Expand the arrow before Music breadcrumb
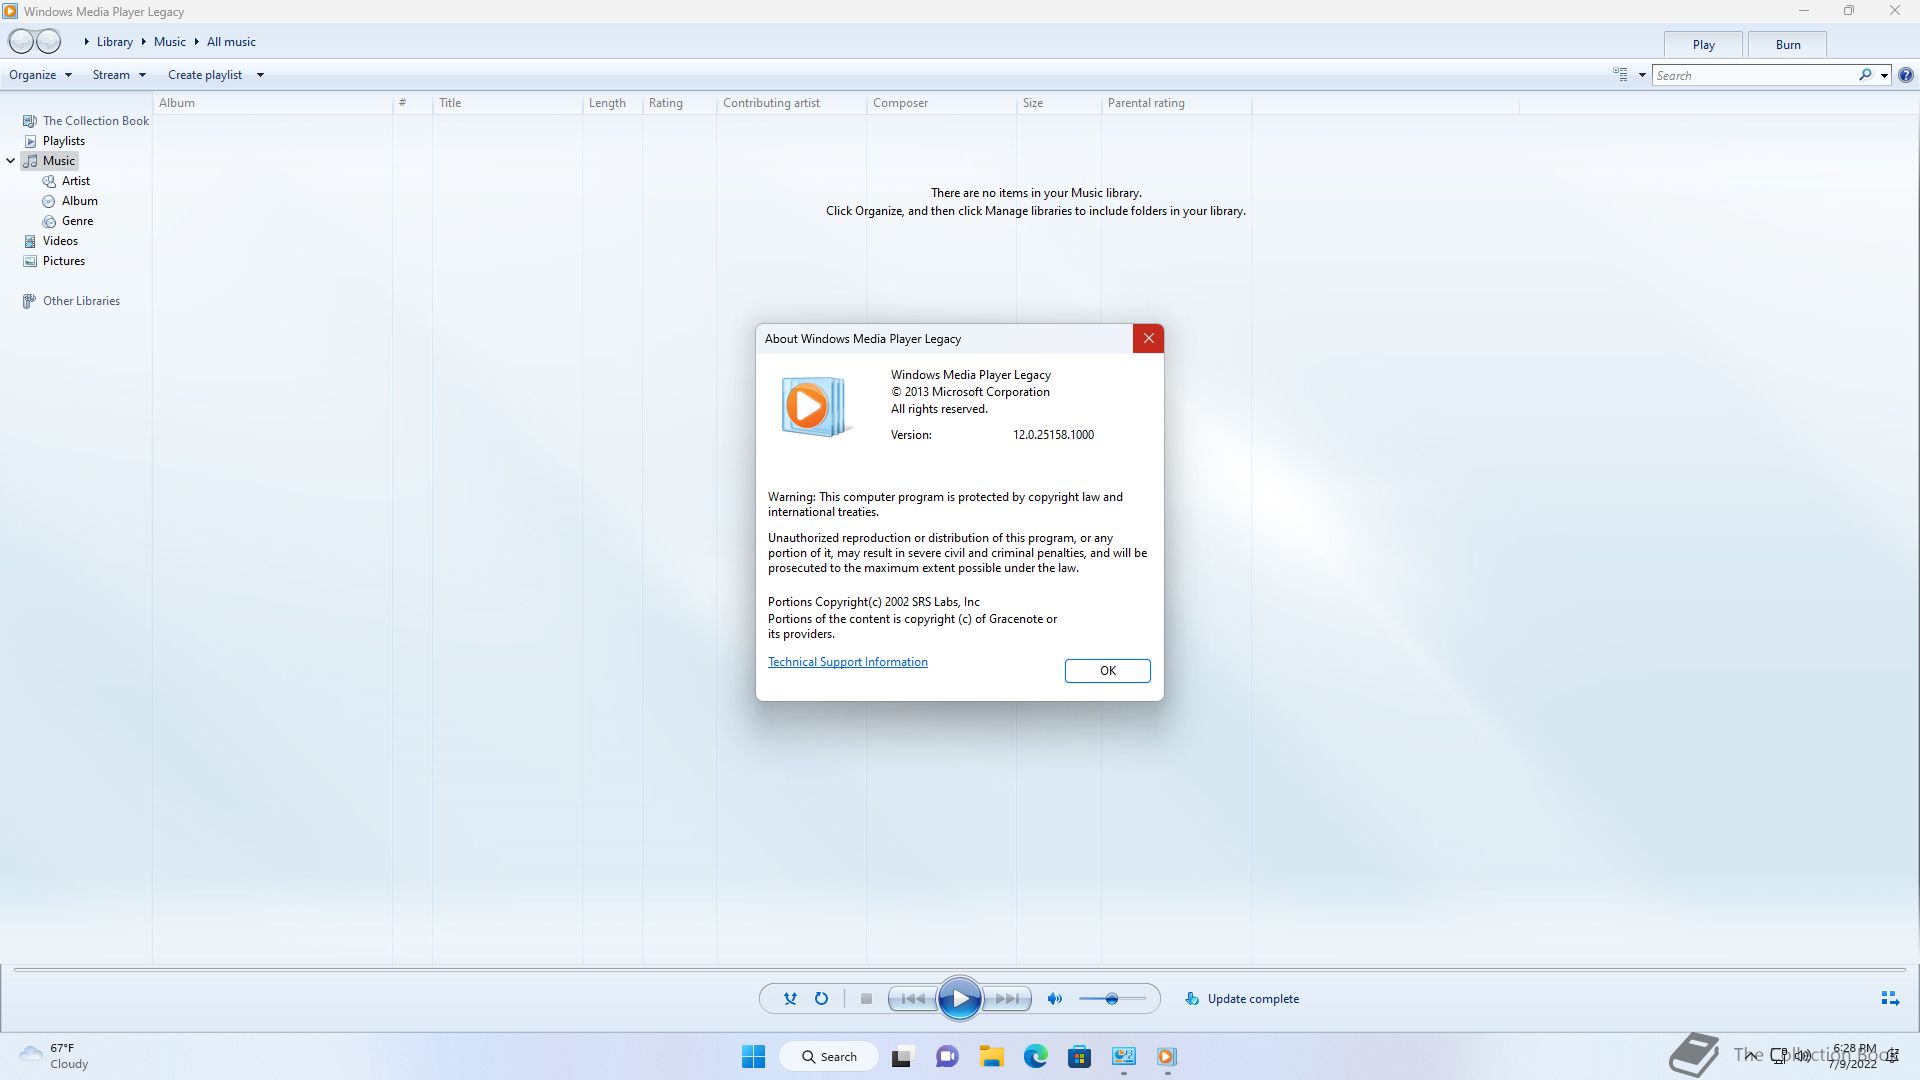The width and height of the screenshot is (1920, 1080). [144, 42]
